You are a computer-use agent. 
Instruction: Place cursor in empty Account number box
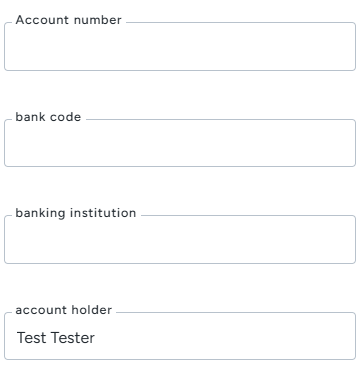point(180,48)
